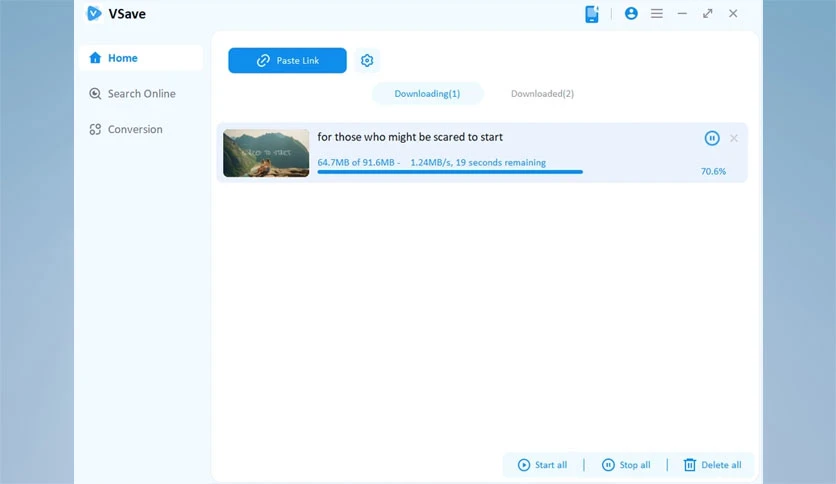The width and height of the screenshot is (836, 484).
Task: Click the Paste Link button
Action: pyautogui.click(x=287, y=60)
